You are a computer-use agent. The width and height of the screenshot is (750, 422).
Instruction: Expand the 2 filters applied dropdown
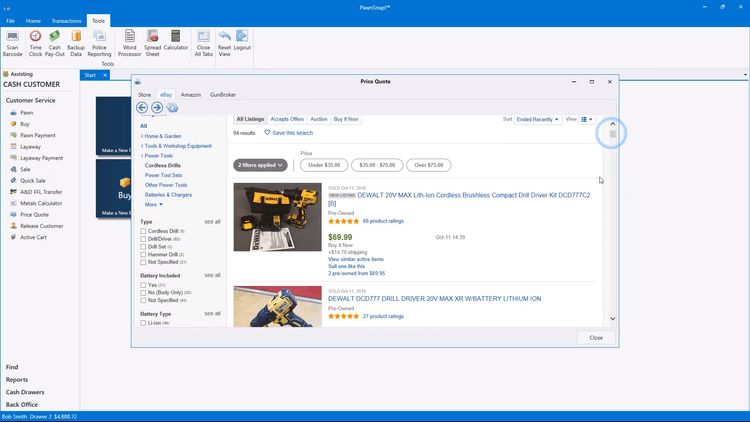260,165
